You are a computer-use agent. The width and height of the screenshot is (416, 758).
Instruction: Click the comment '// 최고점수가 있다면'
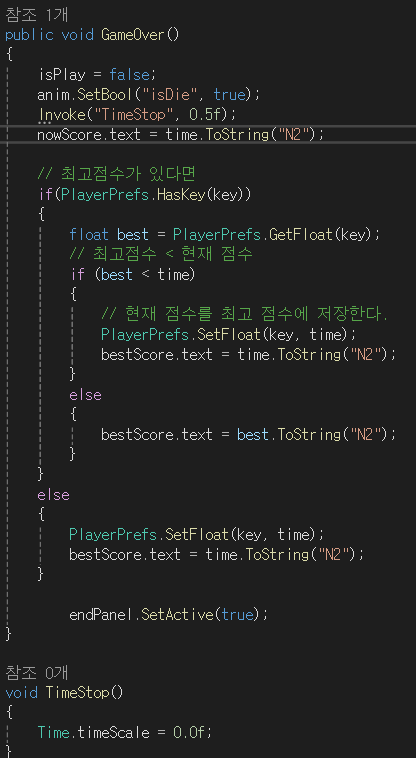[116, 173]
